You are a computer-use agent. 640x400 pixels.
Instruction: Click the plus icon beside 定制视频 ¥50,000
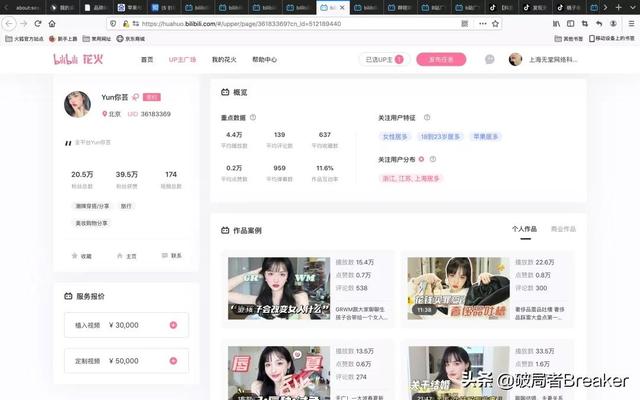coord(173,360)
